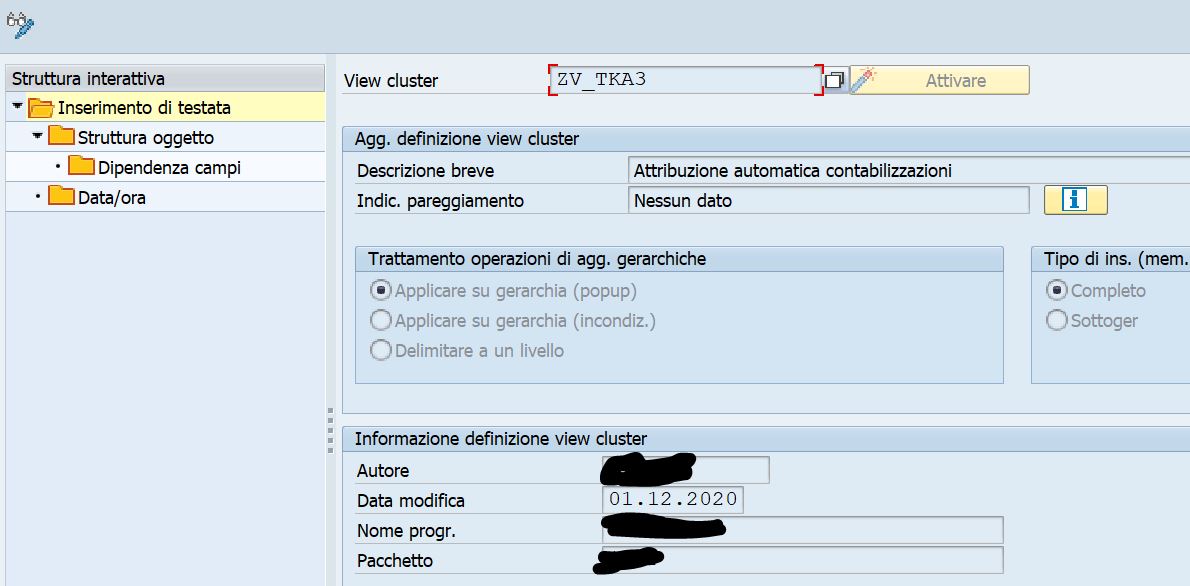Click the Data modifica date field
The height and width of the screenshot is (586, 1190).
(x=674, y=500)
